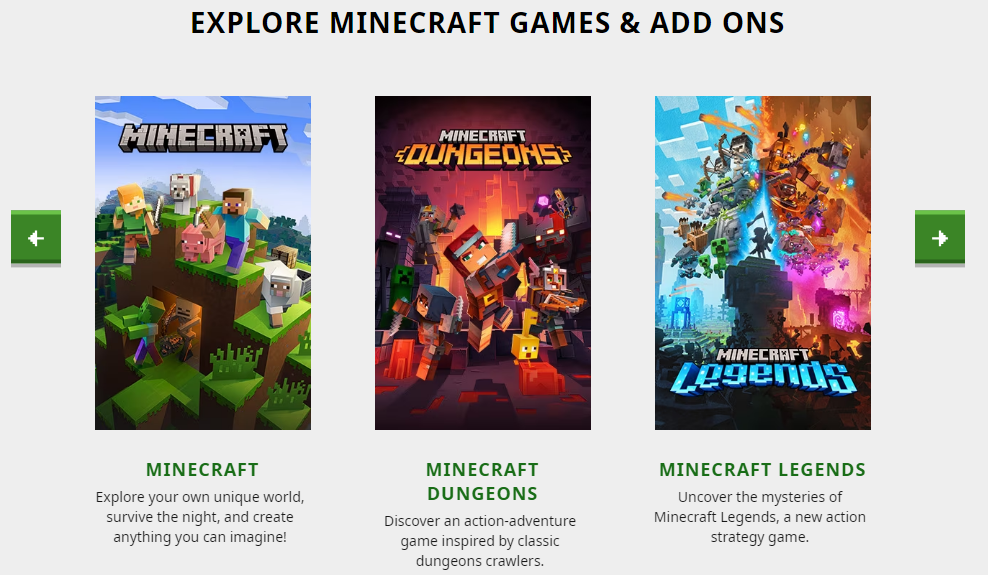Click the left arrow carousel button
The image size is (988, 575).
tap(36, 237)
